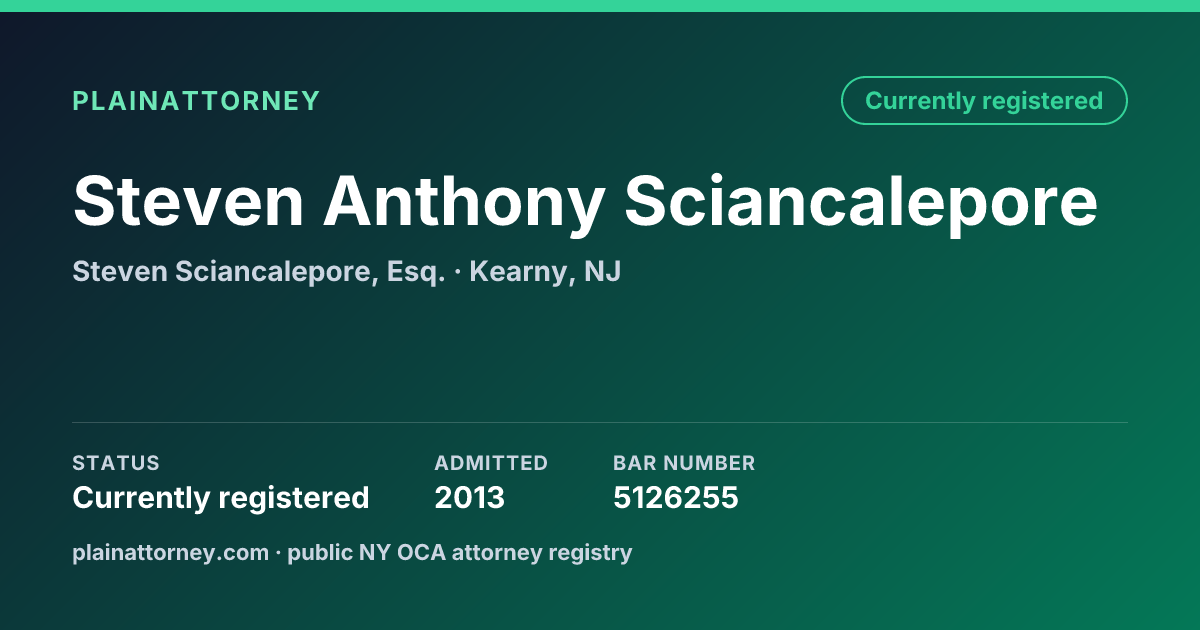
Task: Click the BAR NUMBER field label
Action: click(684, 463)
